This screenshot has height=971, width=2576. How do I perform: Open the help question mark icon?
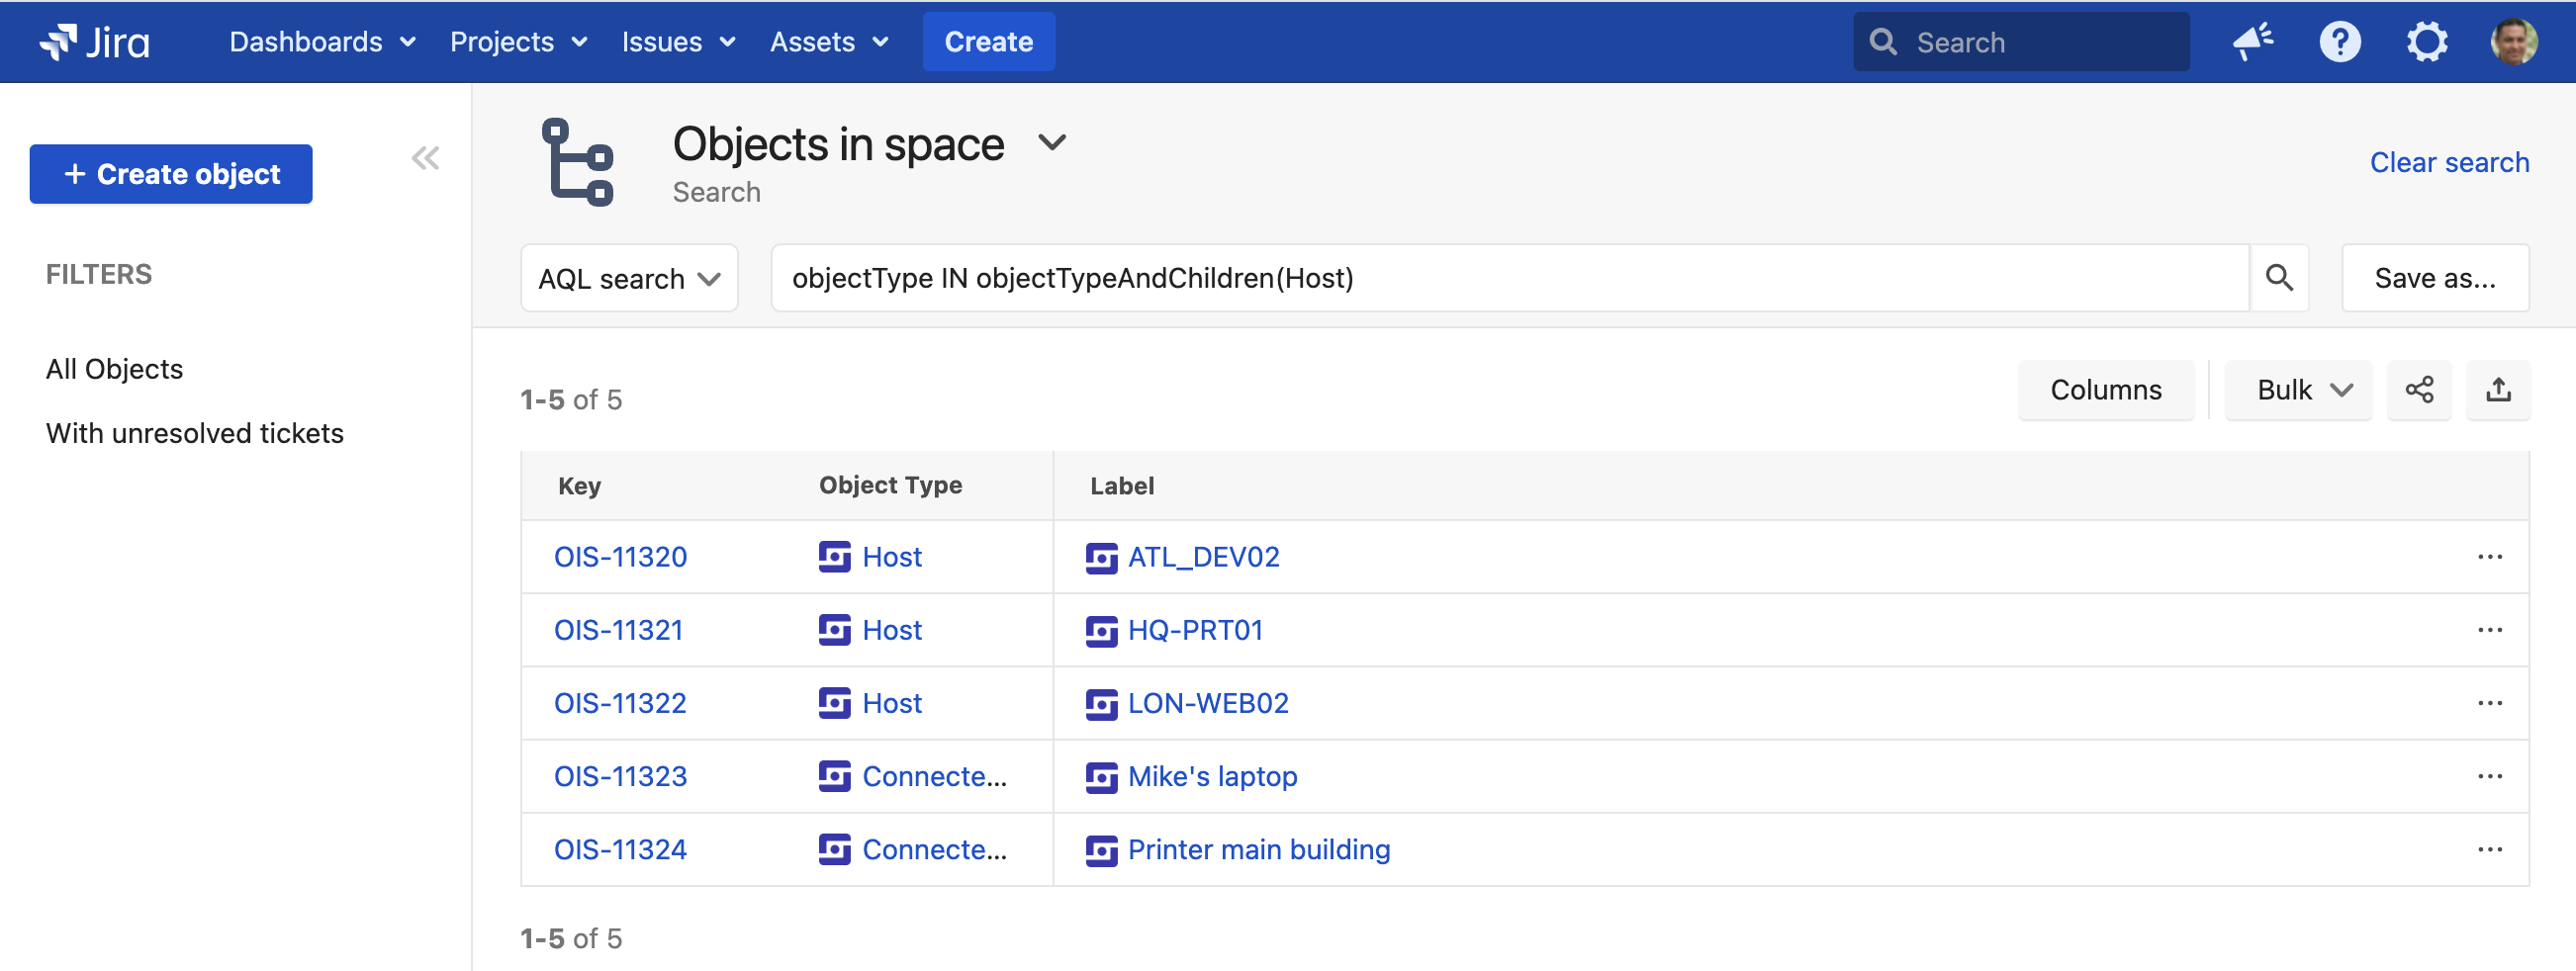click(2339, 42)
